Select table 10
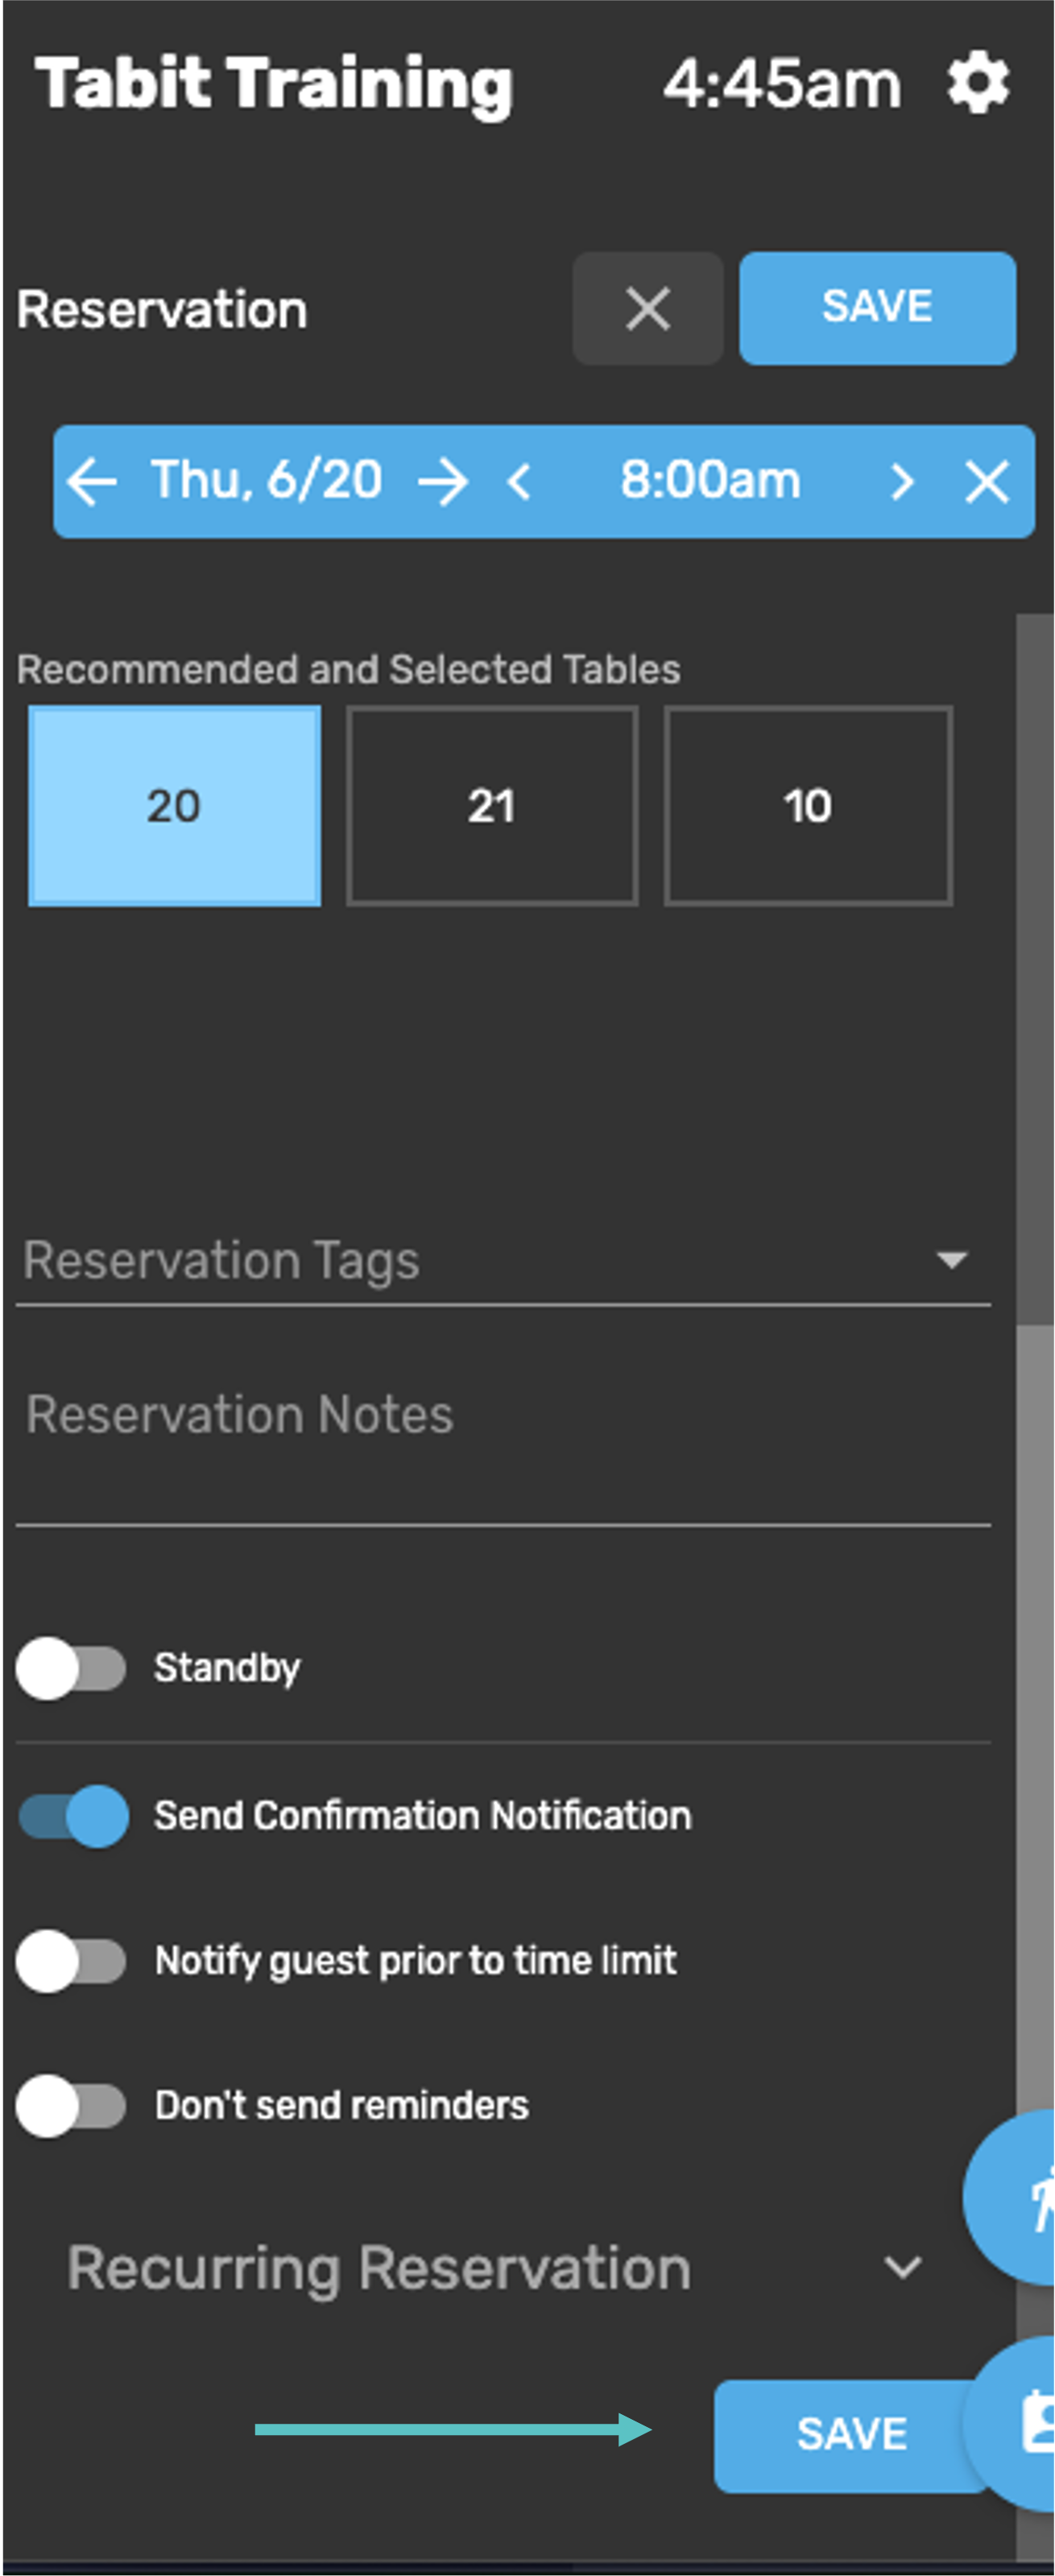 tap(808, 806)
